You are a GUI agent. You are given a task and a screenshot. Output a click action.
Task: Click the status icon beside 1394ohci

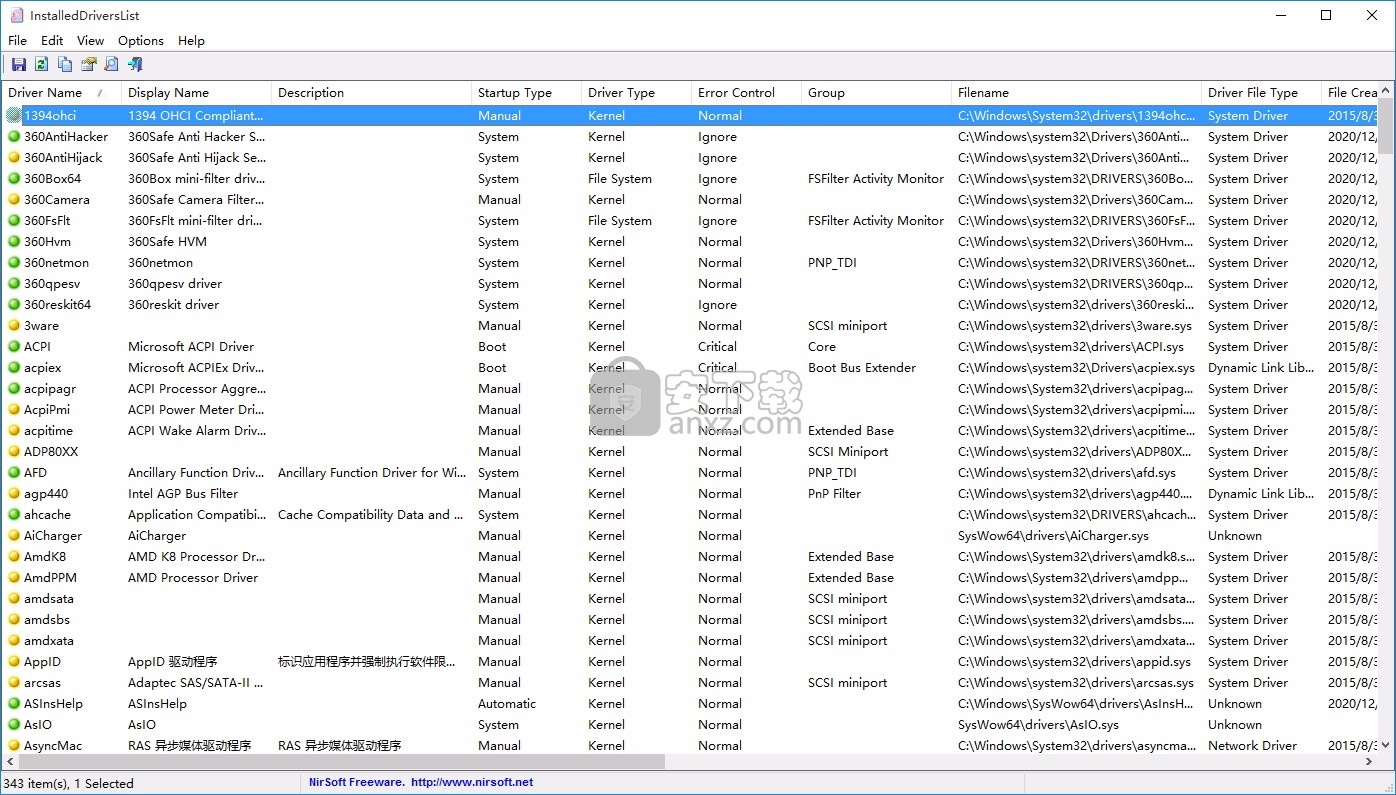(14, 116)
